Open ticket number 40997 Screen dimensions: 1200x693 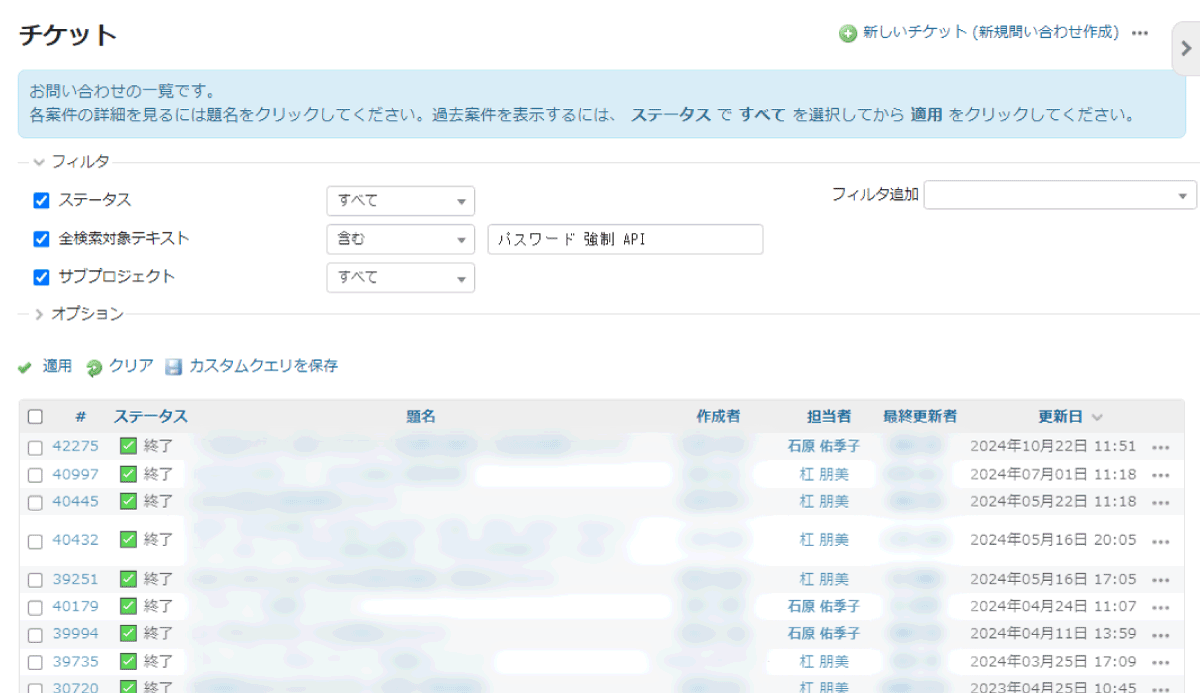75,474
